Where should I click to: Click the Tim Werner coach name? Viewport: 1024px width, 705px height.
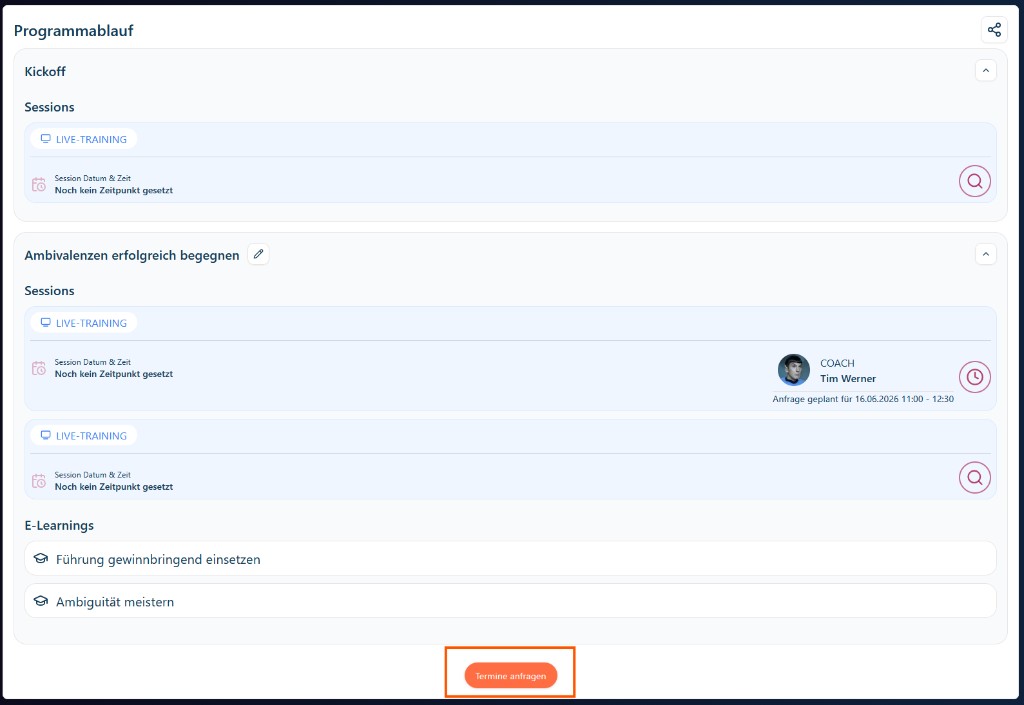(x=848, y=379)
